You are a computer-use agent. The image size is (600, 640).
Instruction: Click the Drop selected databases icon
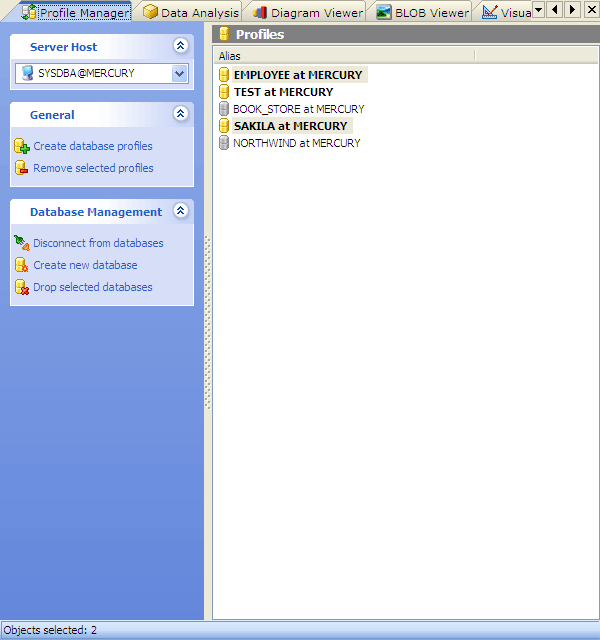click(x=22, y=287)
